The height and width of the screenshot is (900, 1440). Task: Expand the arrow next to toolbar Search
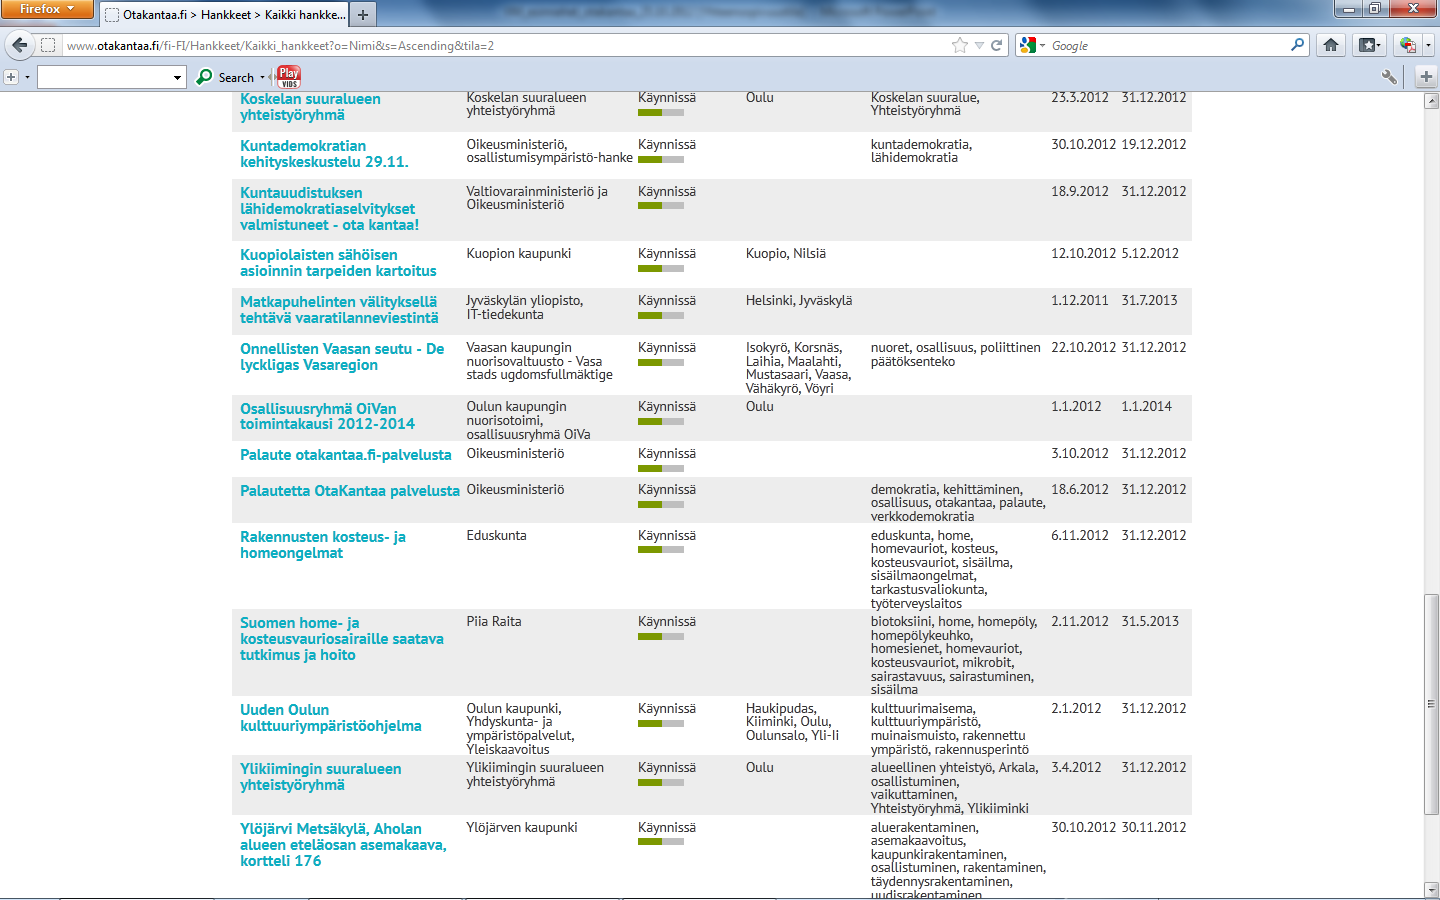[x=263, y=77]
